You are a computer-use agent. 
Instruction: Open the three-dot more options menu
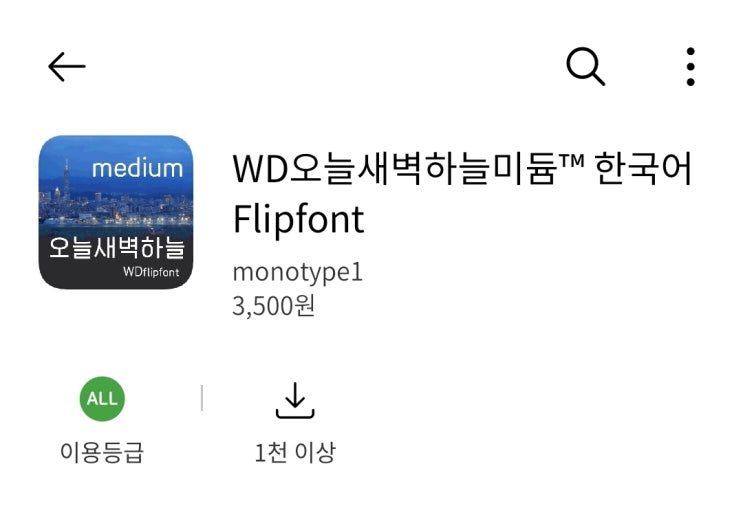click(690, 67)
